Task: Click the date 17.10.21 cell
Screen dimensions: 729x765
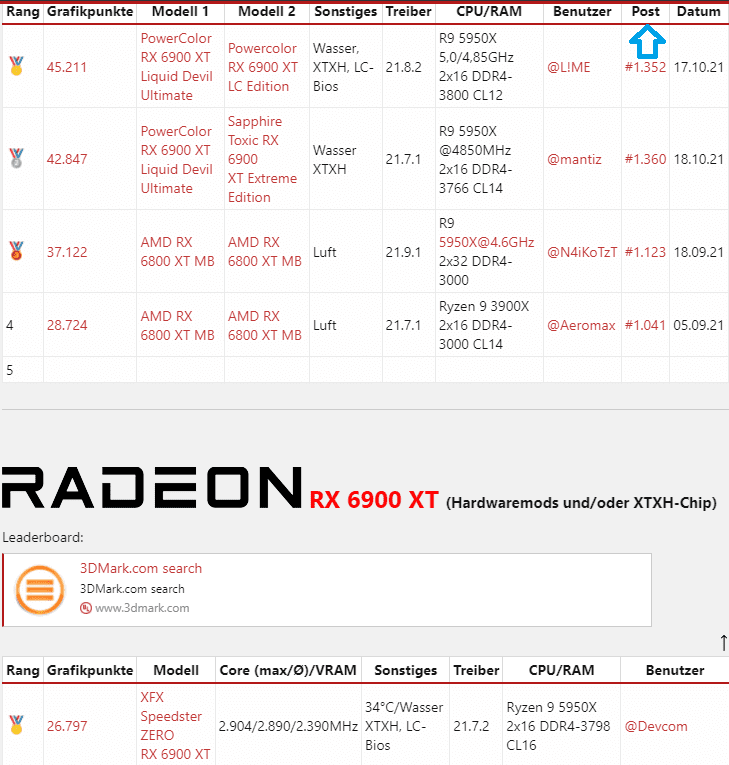Action: tap(698, 67)
